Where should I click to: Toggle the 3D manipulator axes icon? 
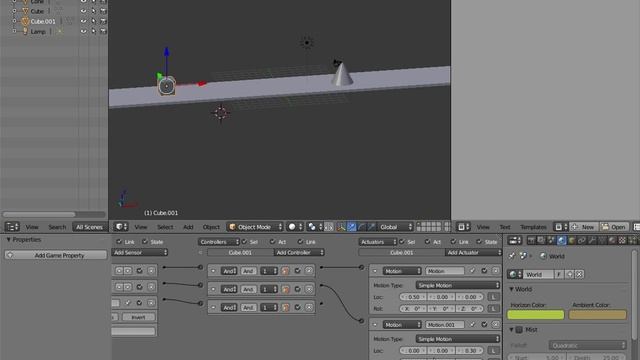(341, 227)
